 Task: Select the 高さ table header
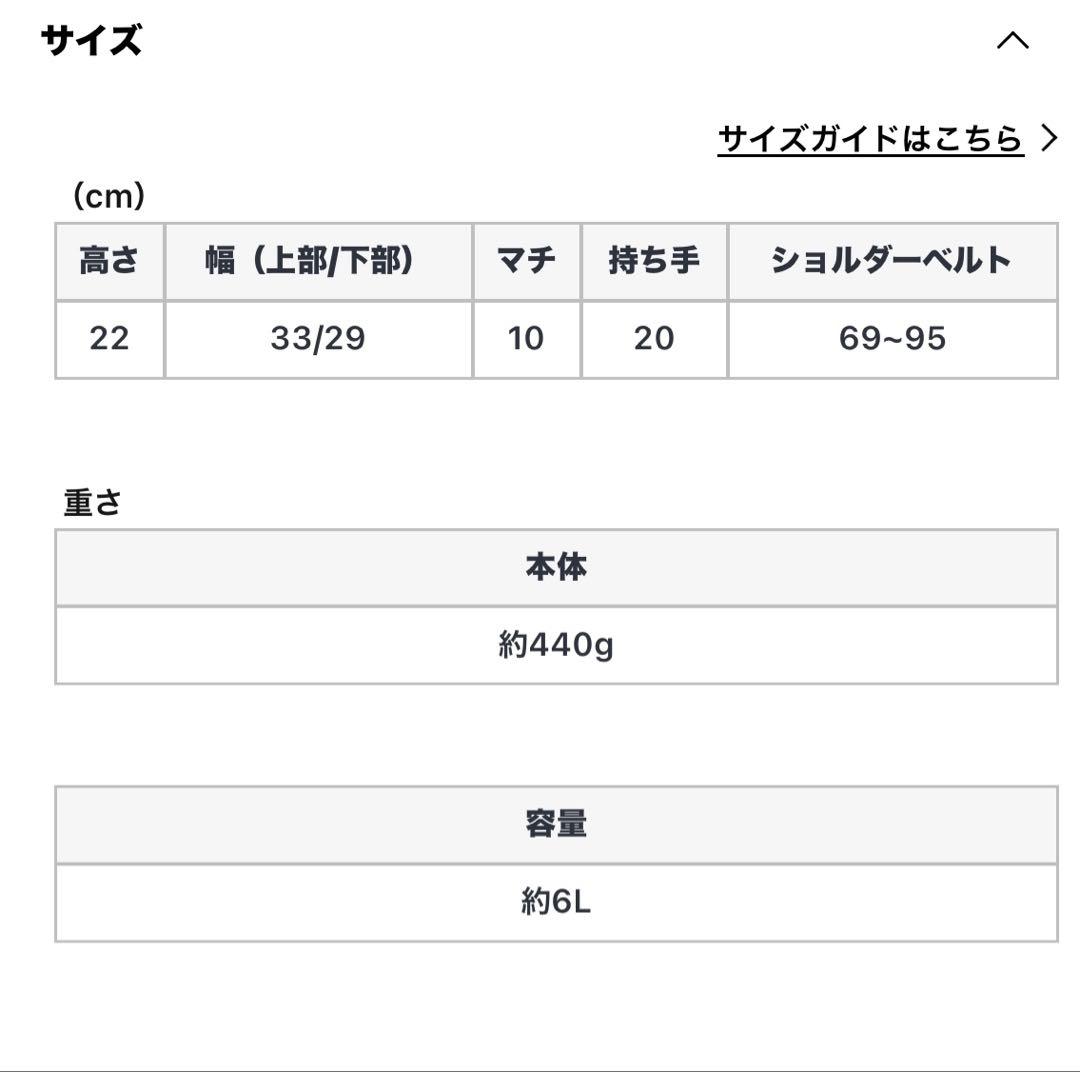[x=109, y=260]
